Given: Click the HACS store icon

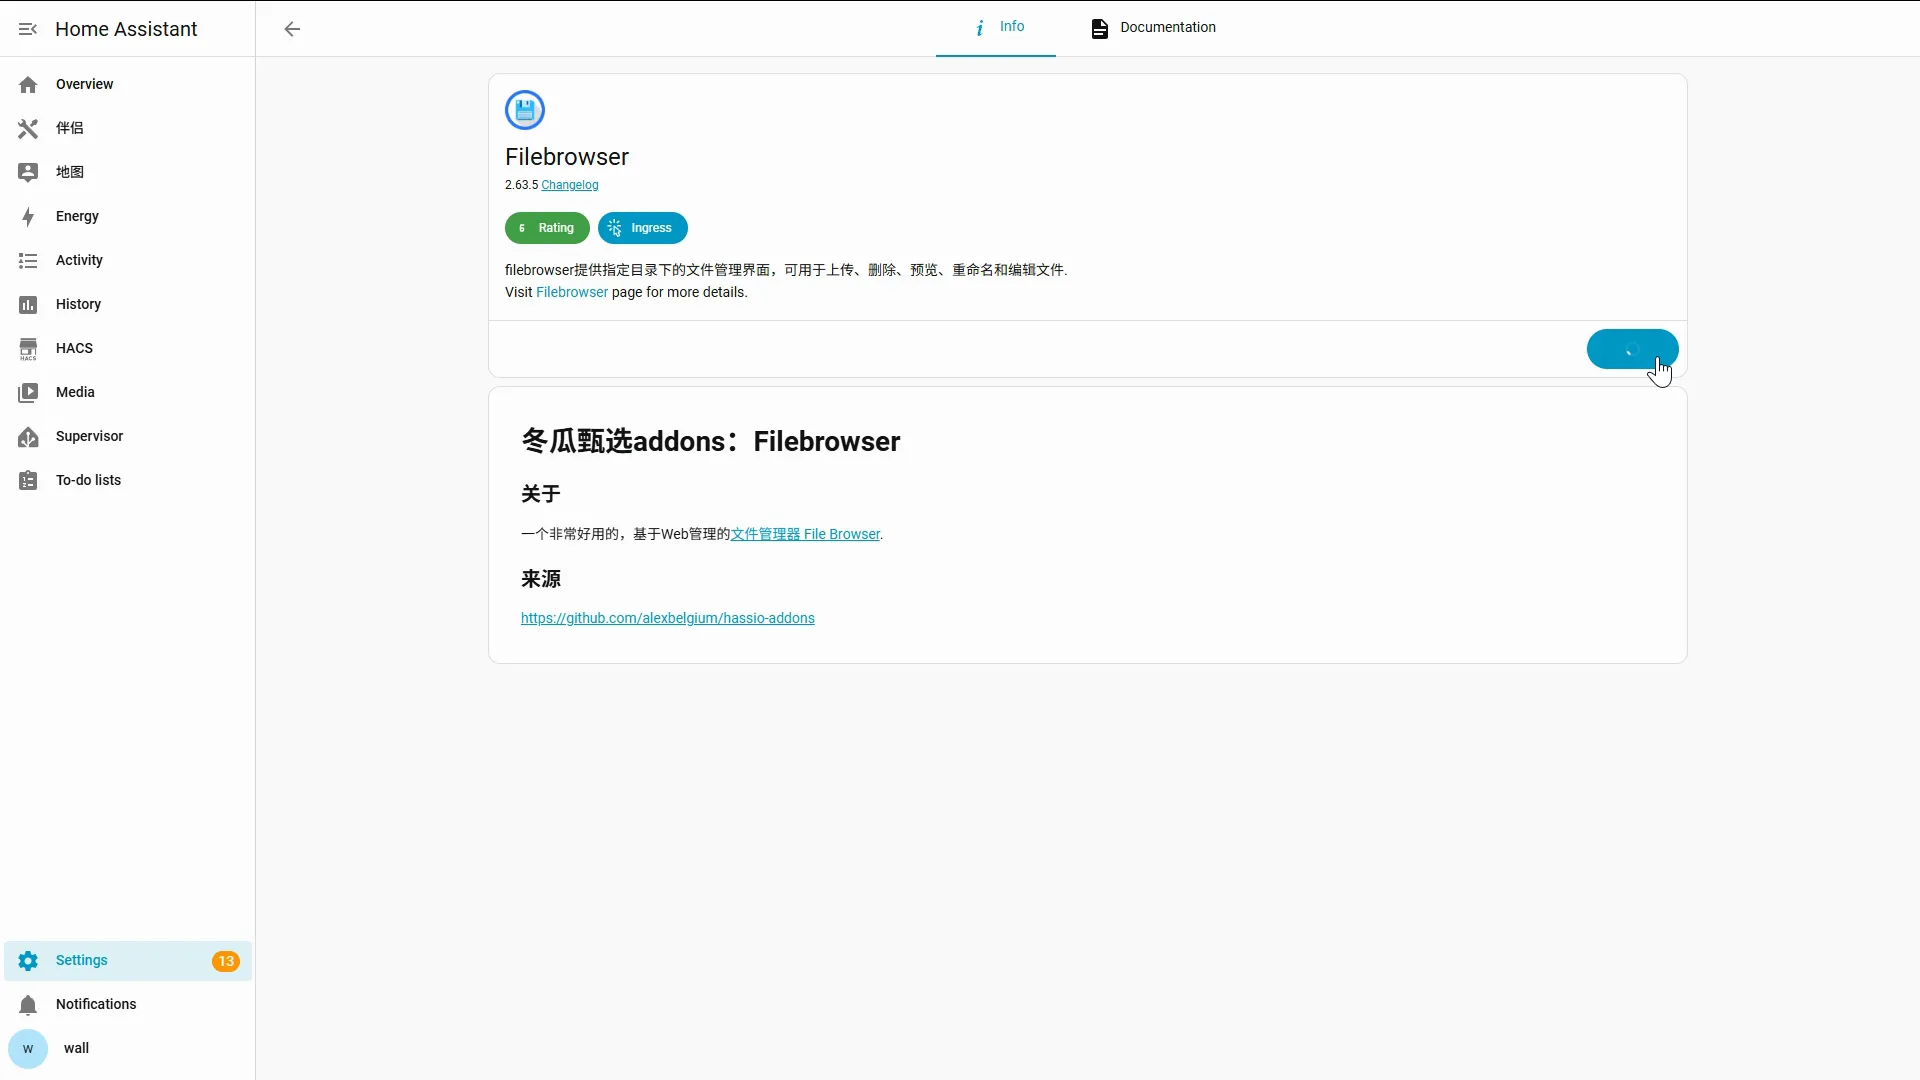Looking at the screenshot, I should pyautogui.click(x=28, y=349).
